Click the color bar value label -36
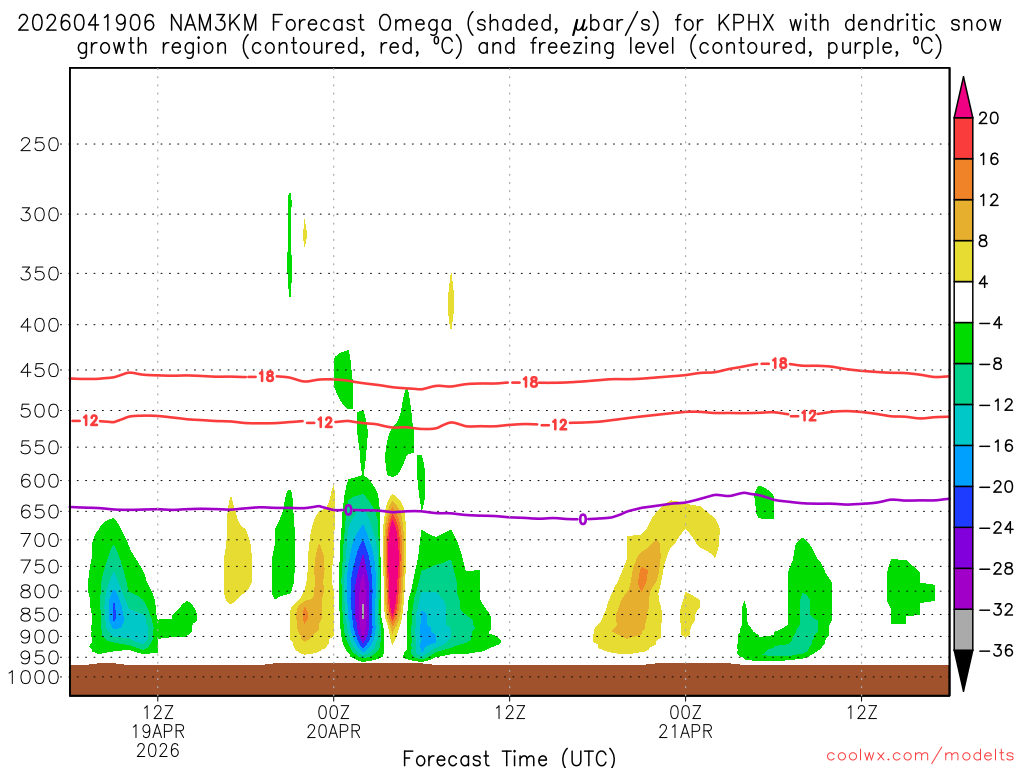This screenshot has width=1024, height=768. (x=995, y=650)
